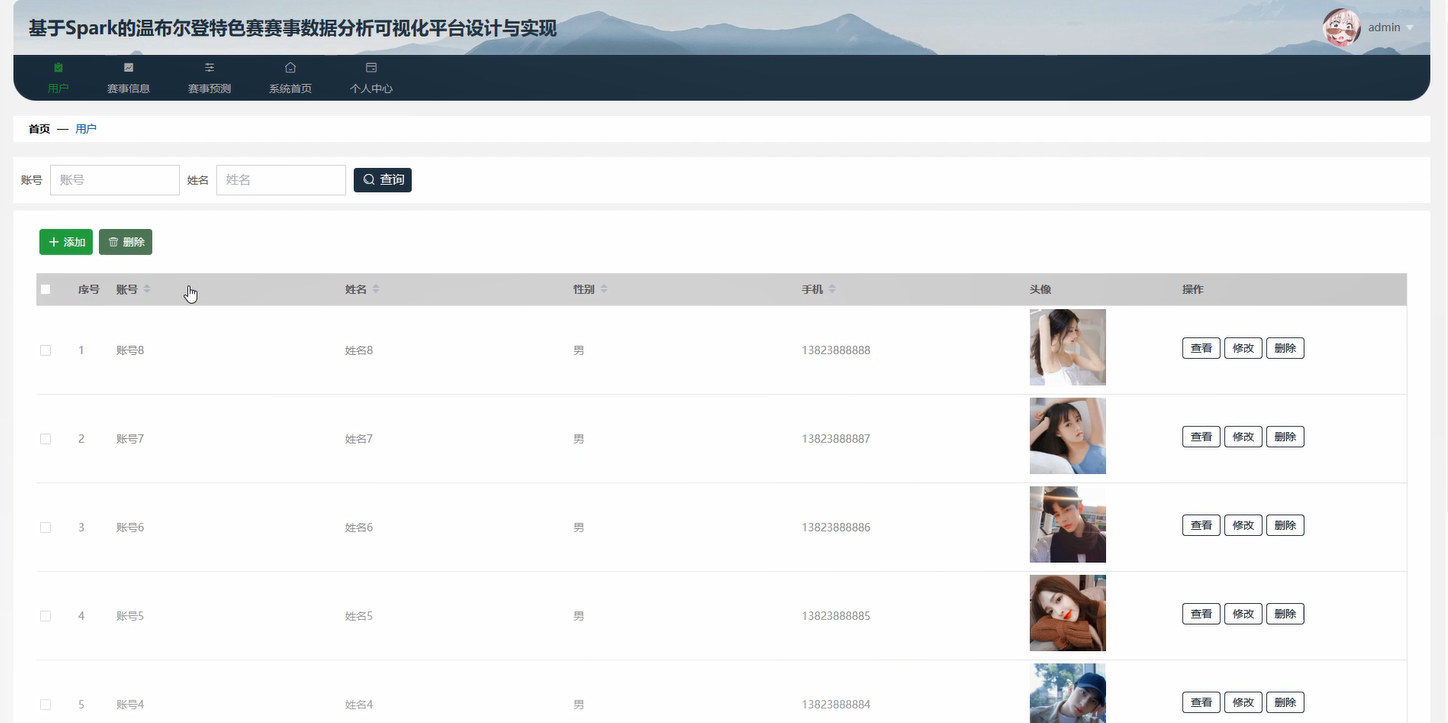Check the row for 账号8
This screenshot has width=1448, height=723.
(45, 350)
